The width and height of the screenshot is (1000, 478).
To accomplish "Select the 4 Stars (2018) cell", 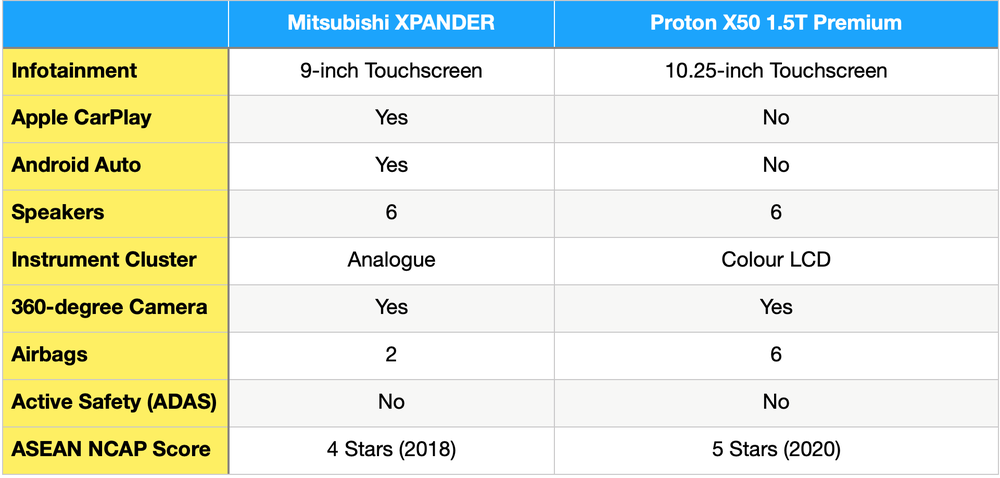I will pos(391,449).
